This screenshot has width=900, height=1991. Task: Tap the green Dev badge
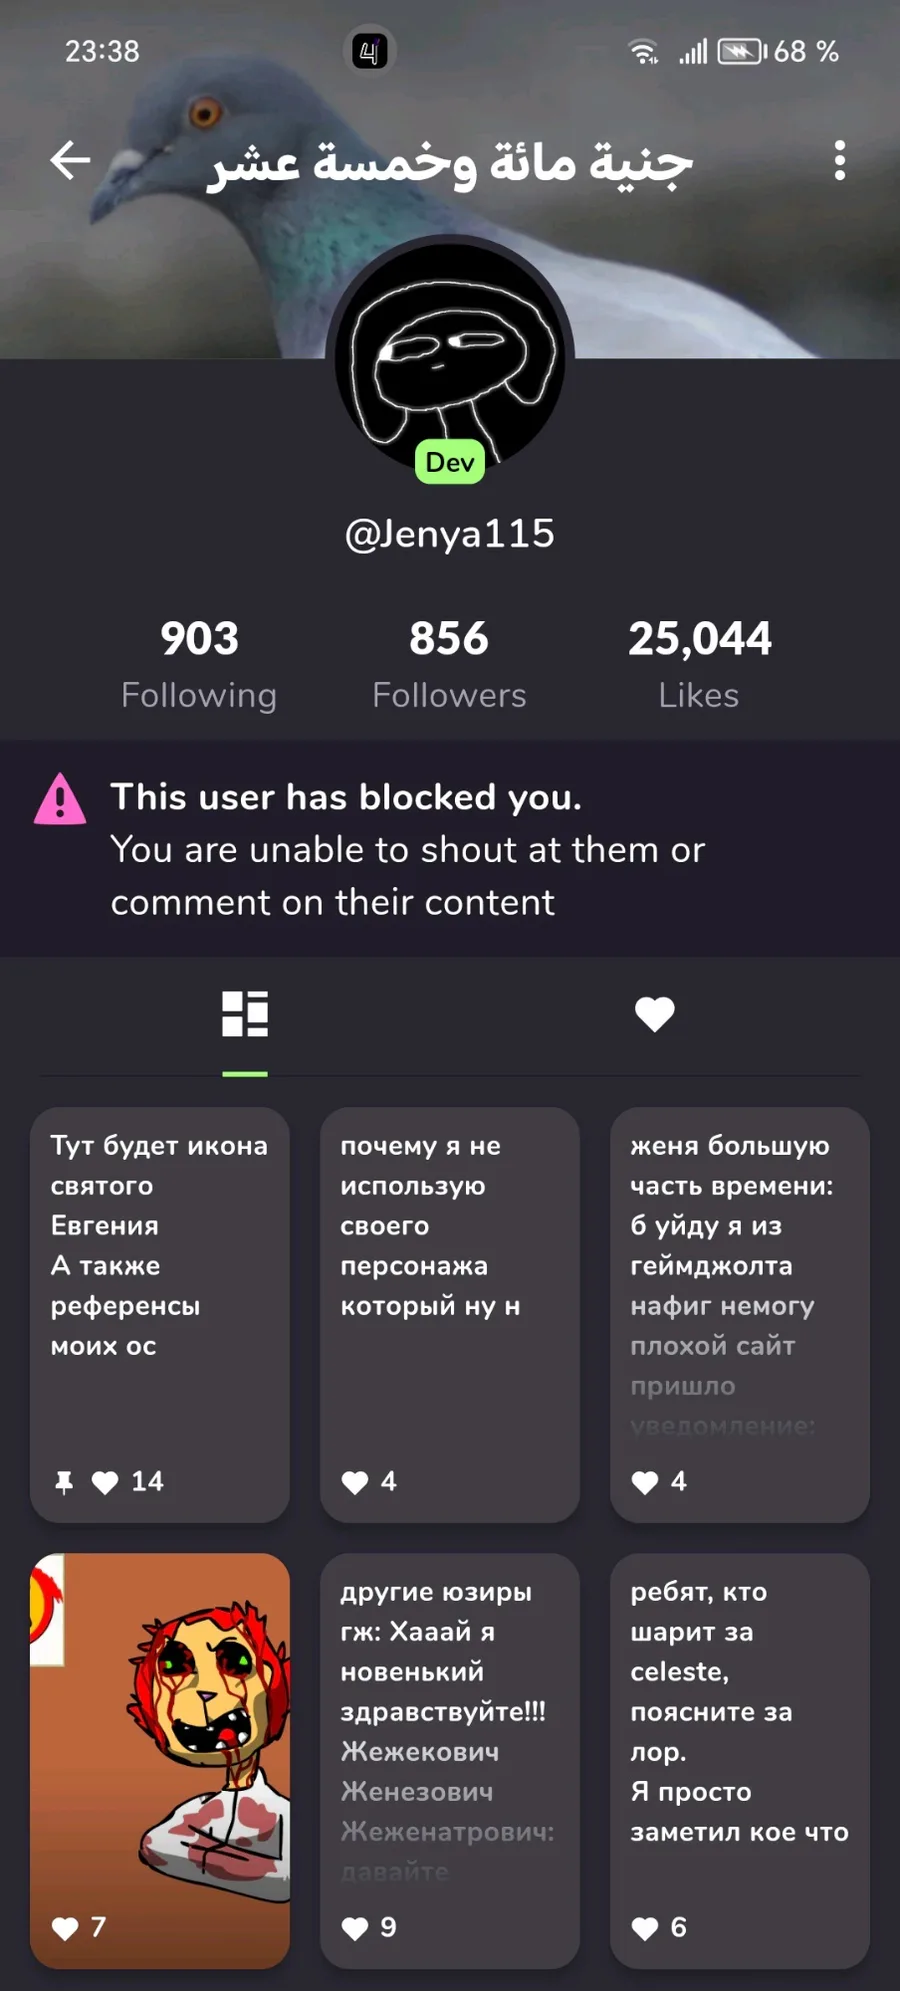(450, 462)
